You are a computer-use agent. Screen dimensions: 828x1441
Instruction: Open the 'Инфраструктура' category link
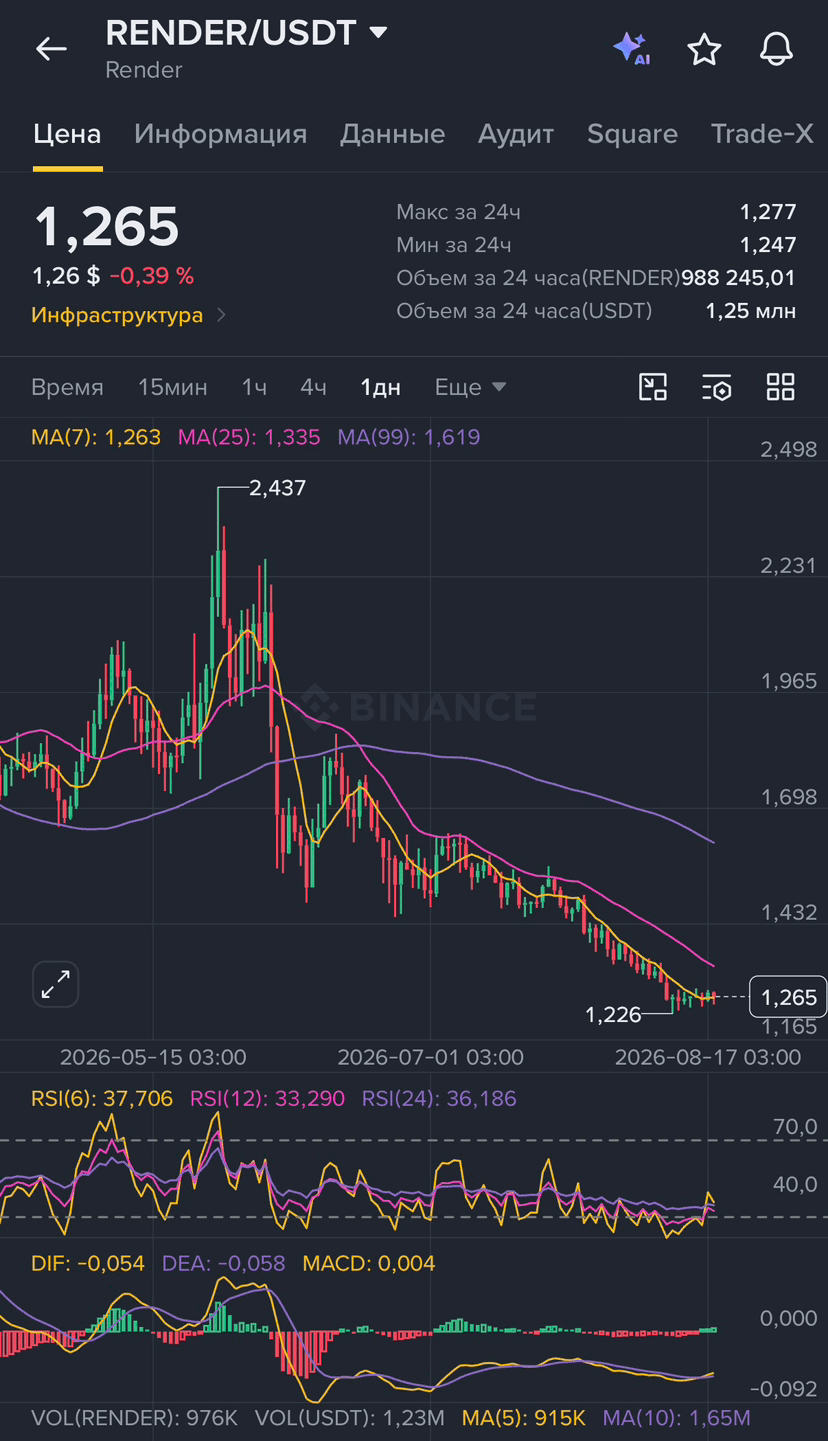(129, 315)
